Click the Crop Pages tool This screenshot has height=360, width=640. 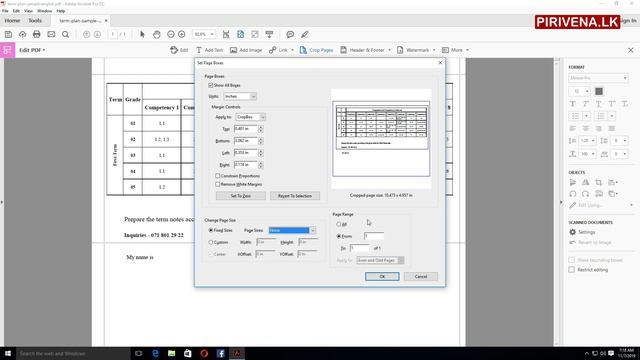click(x=316, y=50)
